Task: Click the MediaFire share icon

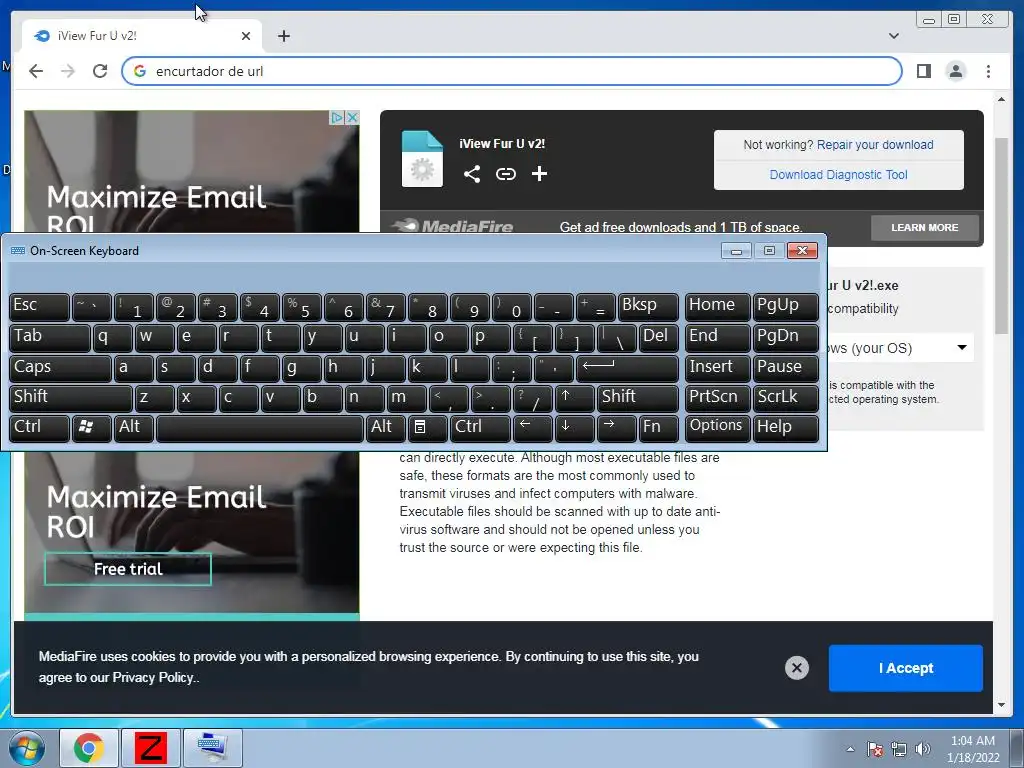Action: (472, 174)
